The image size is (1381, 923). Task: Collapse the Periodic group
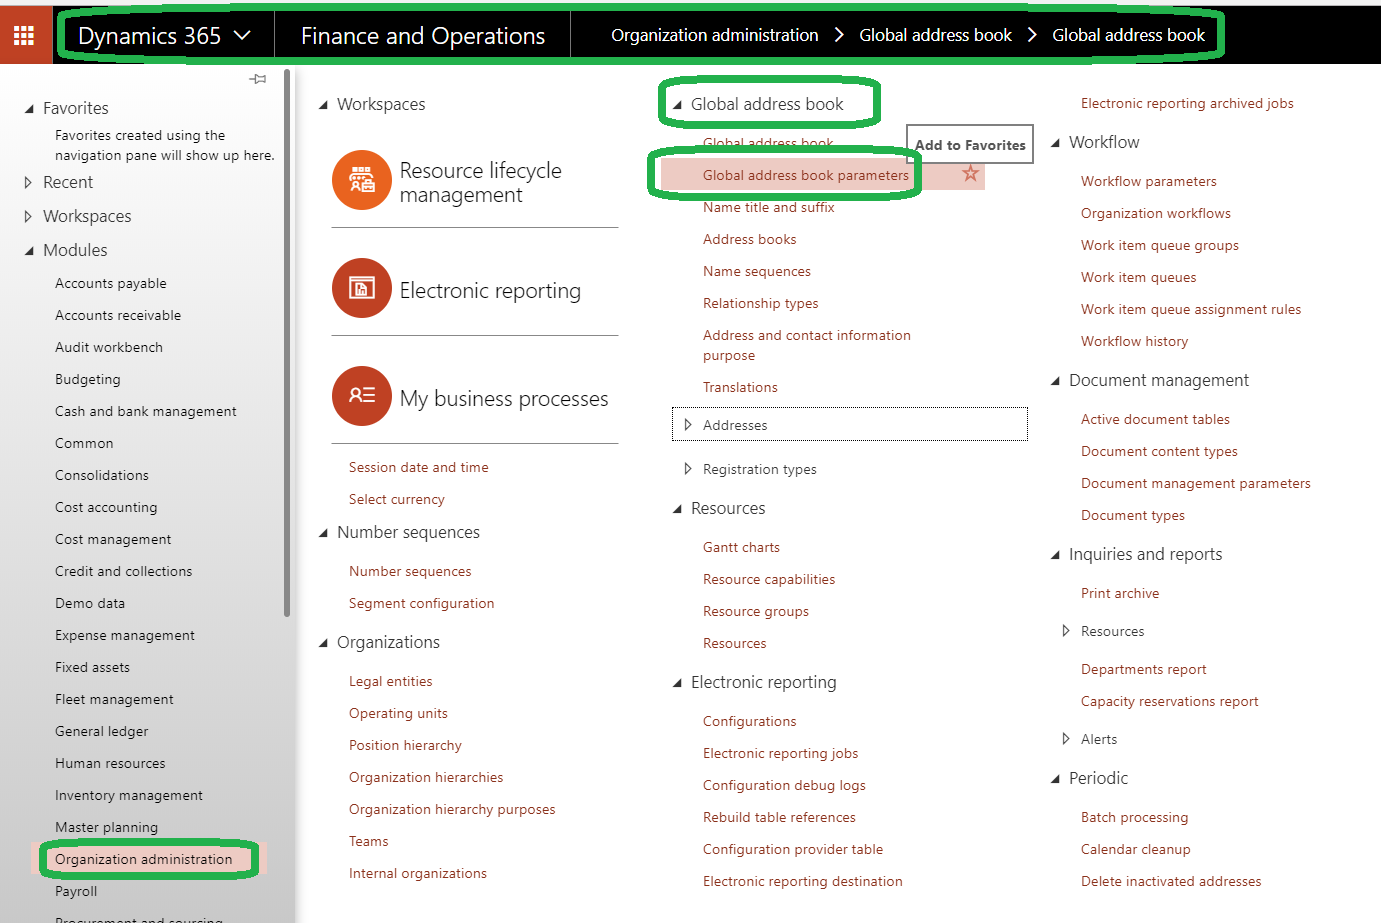[x=1055, y=778]
